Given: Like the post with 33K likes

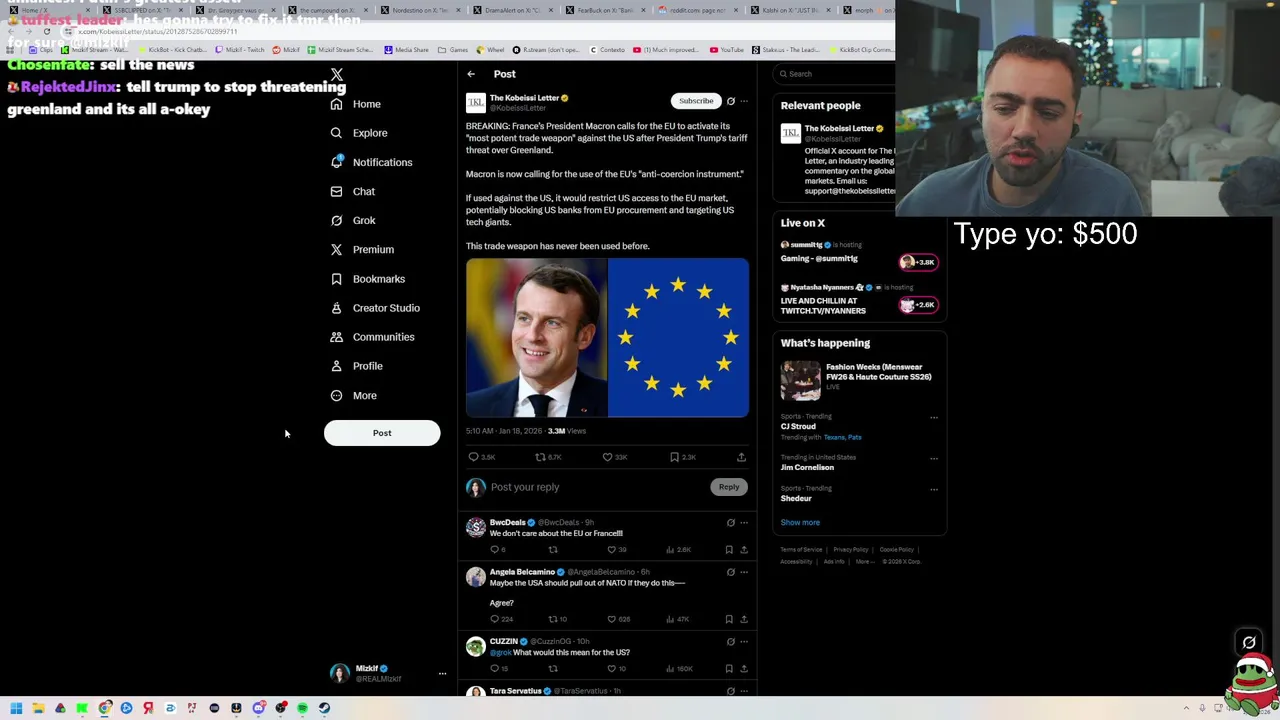Looking at the screenshot, I should click(607, 457).
